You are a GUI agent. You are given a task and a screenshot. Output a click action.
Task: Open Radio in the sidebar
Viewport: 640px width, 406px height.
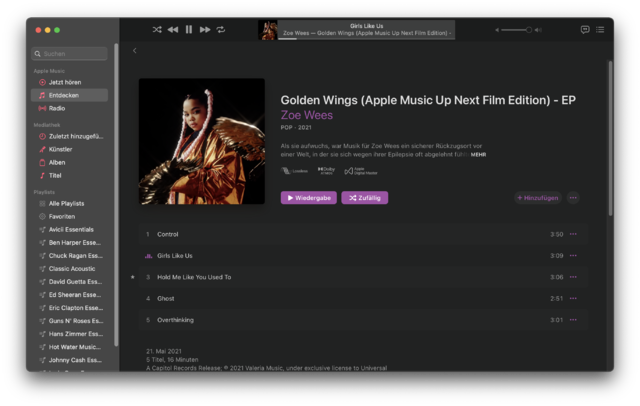point(69,108)
